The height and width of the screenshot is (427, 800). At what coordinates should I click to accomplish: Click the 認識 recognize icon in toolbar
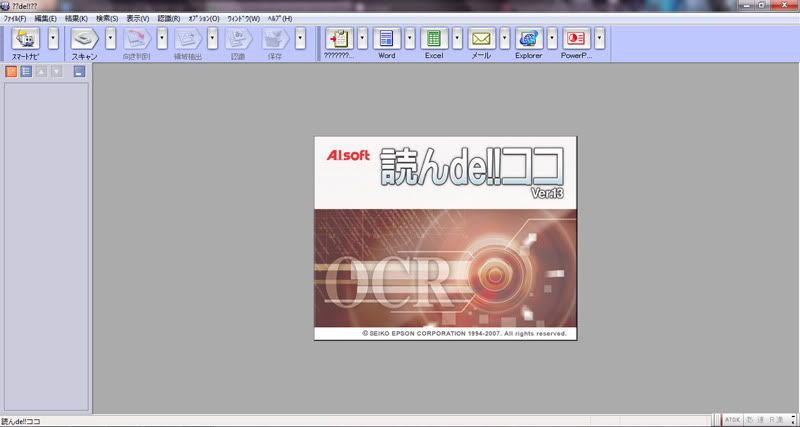[x=238, y=39]
